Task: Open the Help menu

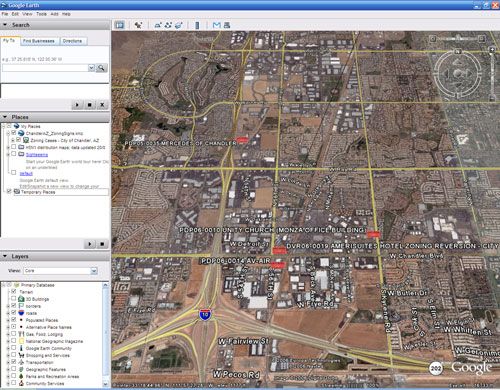Action: pos(66,14)
